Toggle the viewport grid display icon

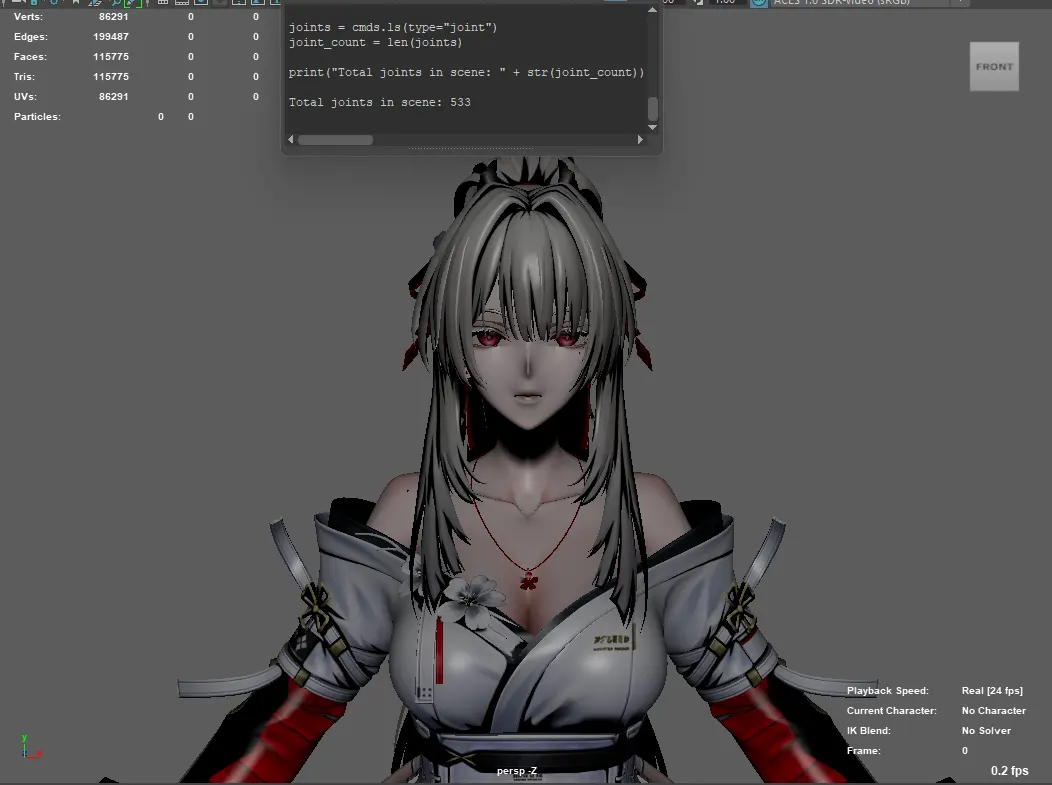162,2
